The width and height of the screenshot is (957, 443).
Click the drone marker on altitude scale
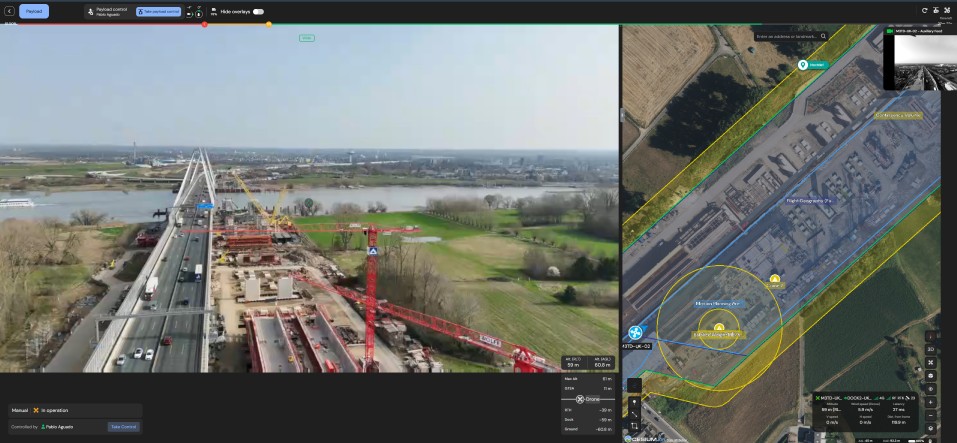coord(579,398)
